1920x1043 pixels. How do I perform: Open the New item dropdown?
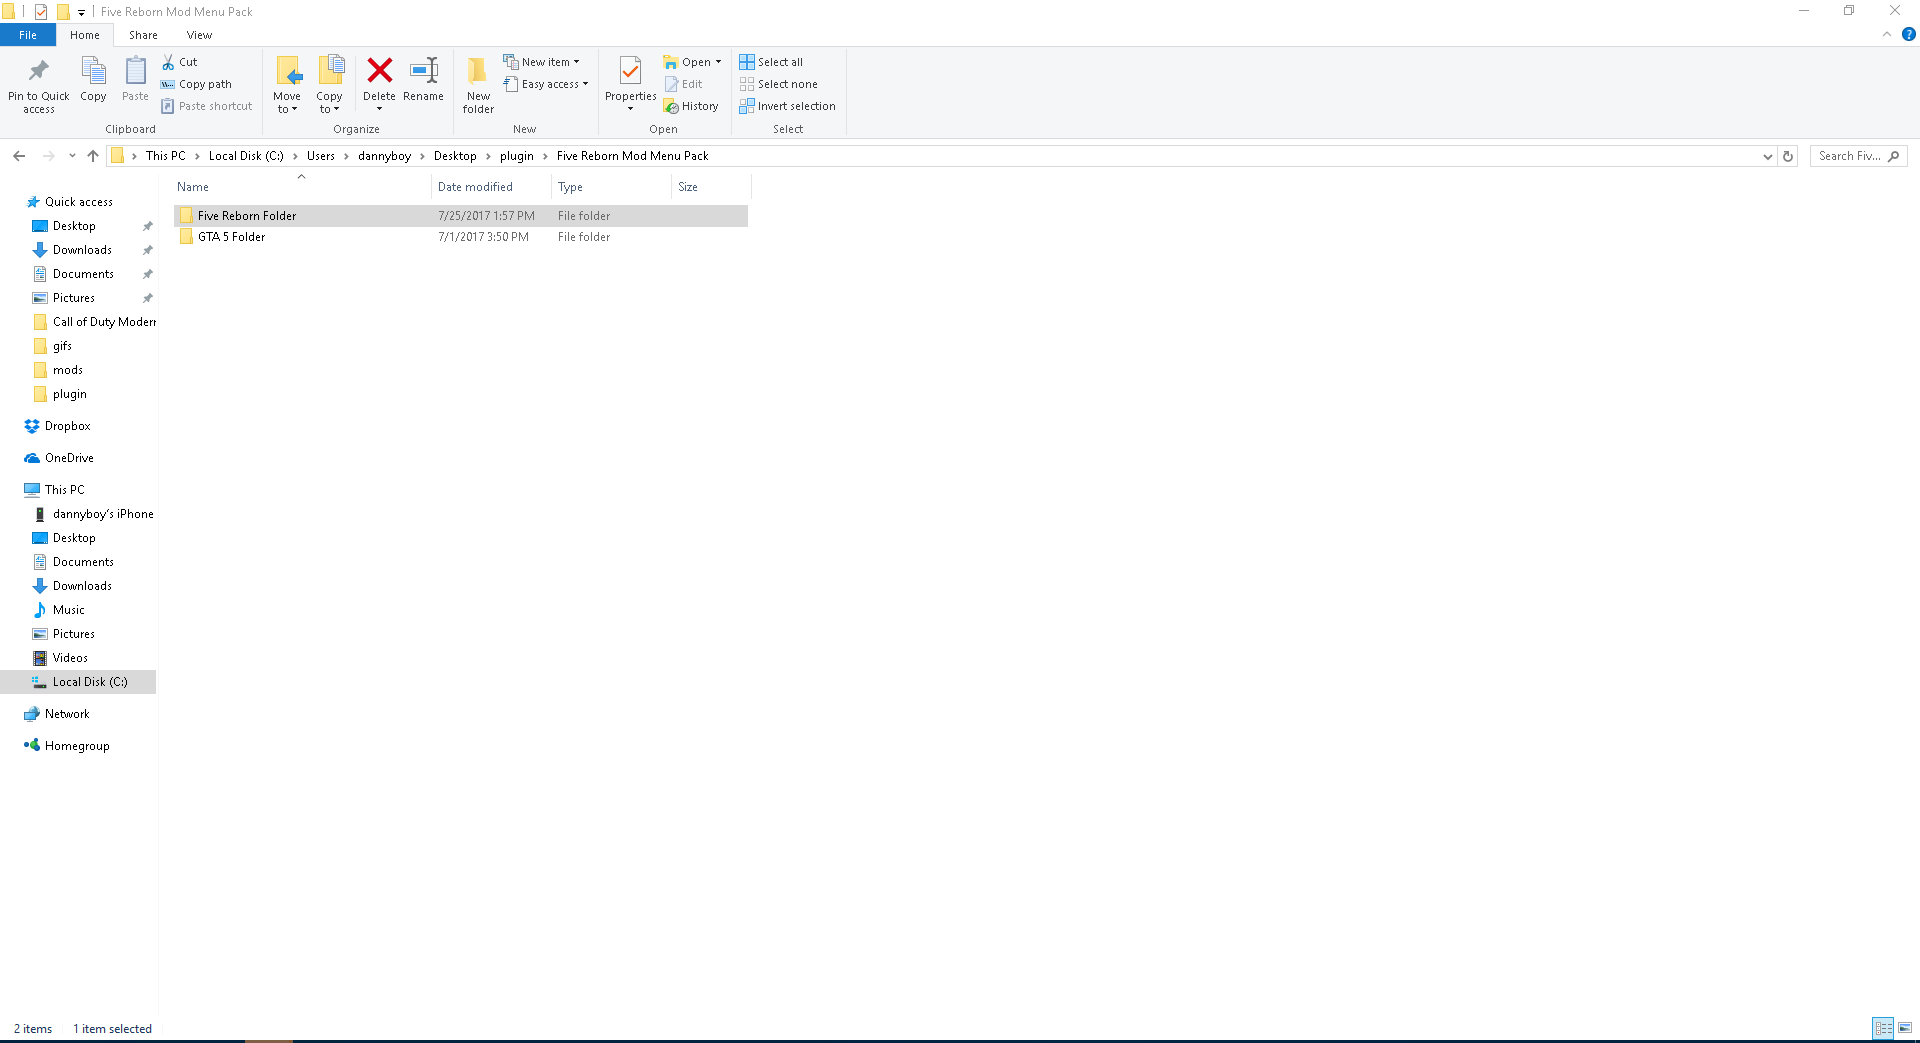pyautogui.click(x=541, y=62)
